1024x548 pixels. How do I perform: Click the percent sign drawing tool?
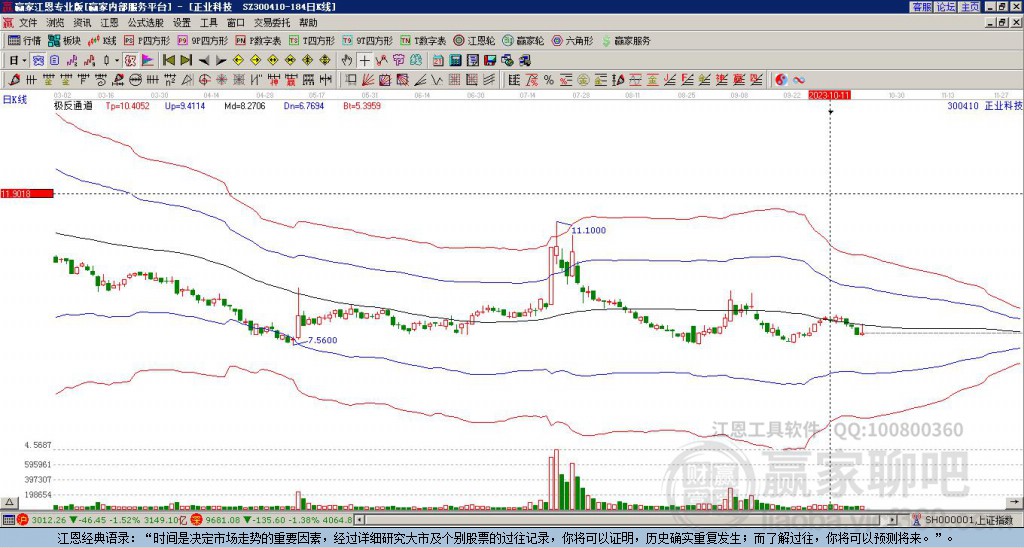click(x=549, y=80)
